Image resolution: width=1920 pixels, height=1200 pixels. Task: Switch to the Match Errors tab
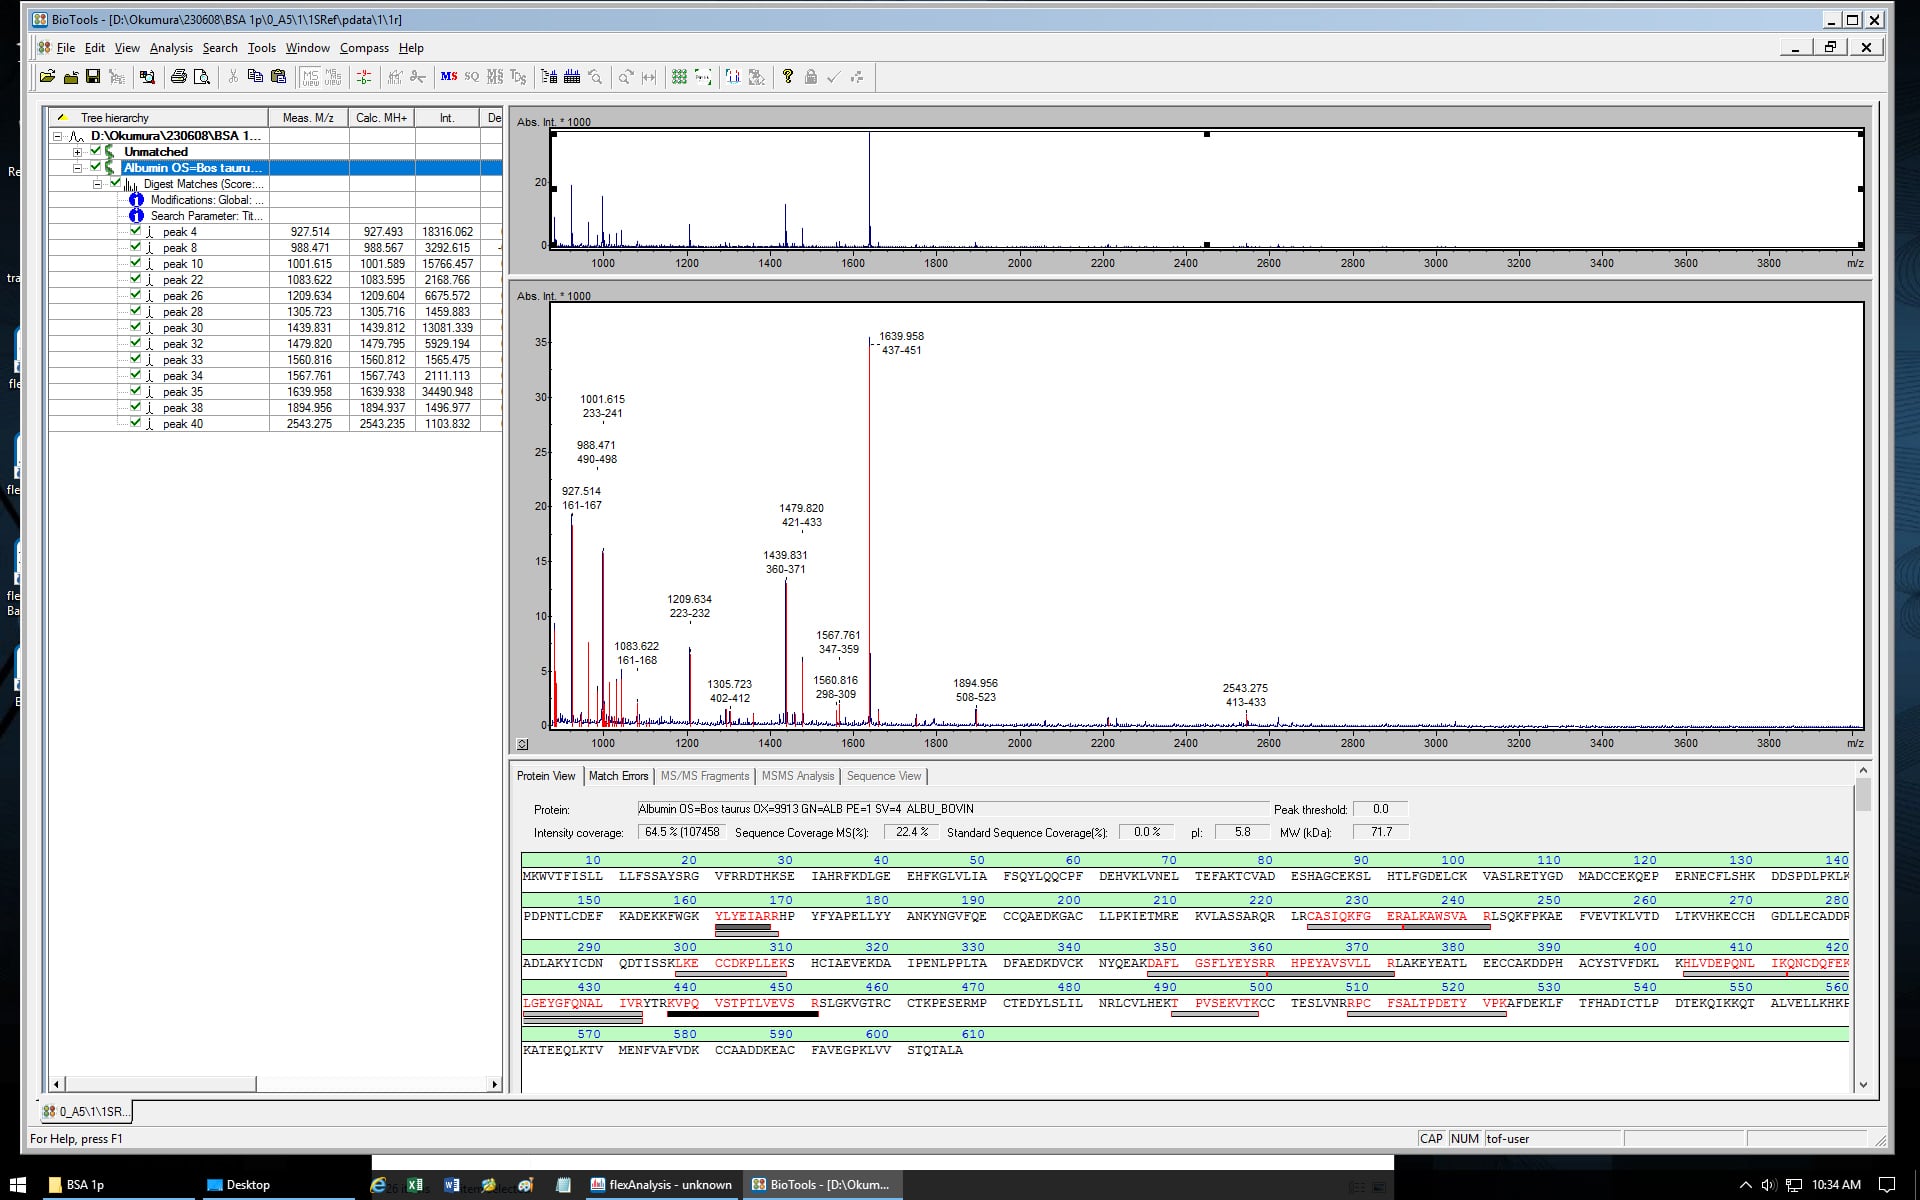[x=618, y=776]
